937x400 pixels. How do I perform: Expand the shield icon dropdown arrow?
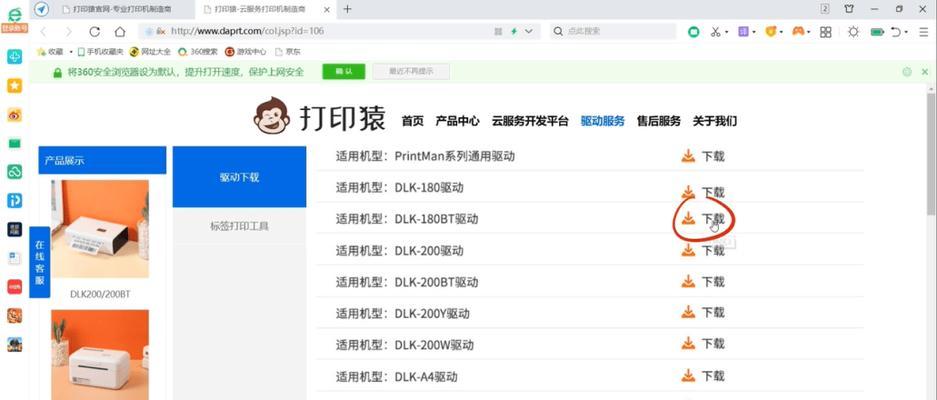(782, 32)
